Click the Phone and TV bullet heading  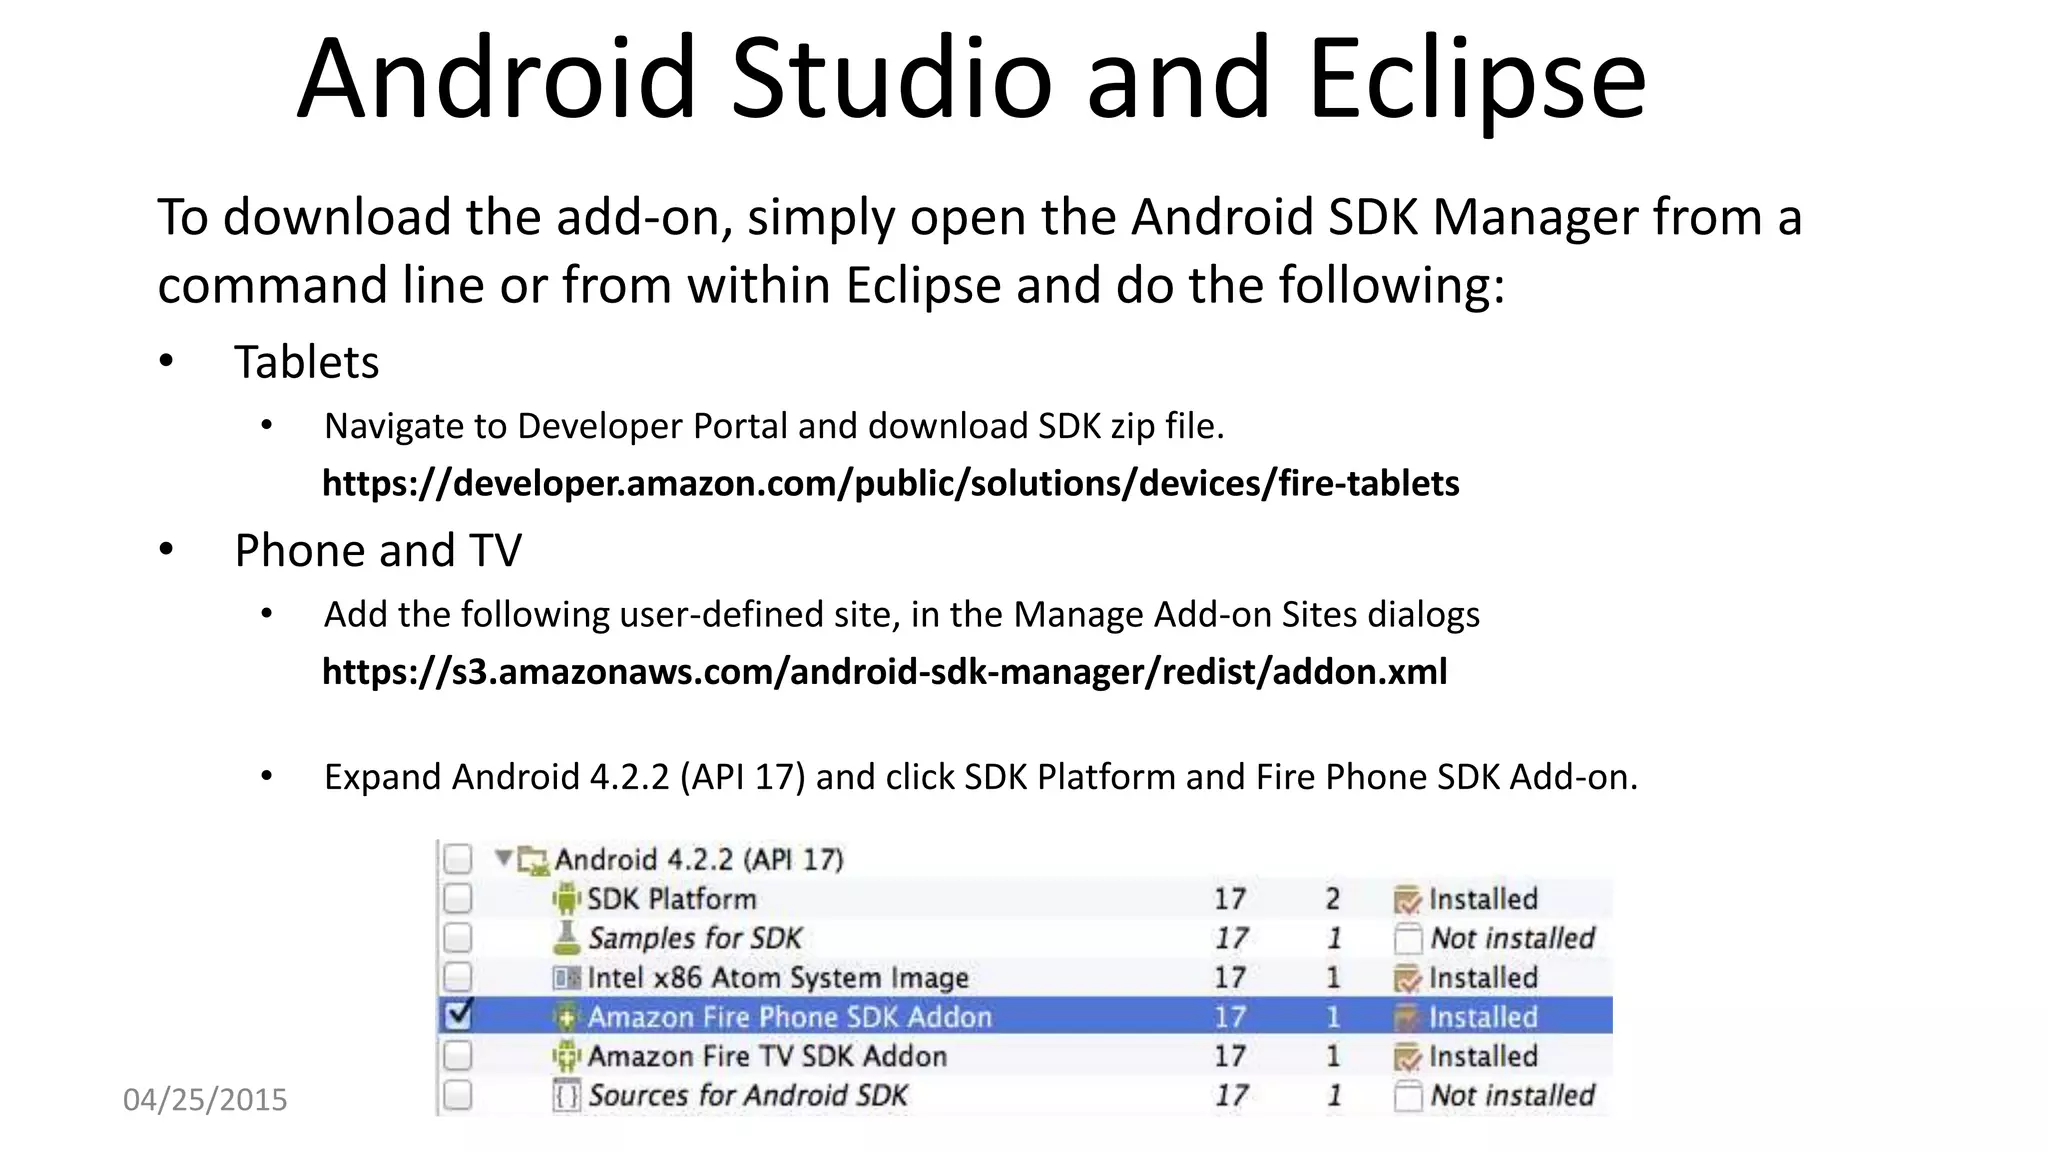pos(378,550)
